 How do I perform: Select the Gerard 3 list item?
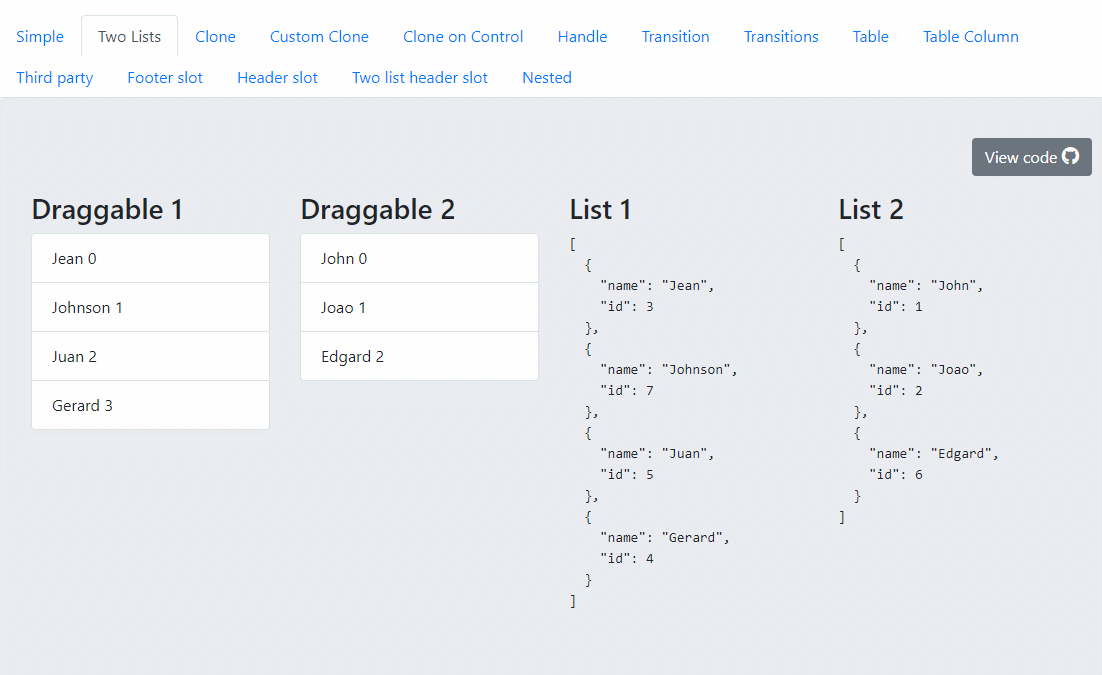[x=150, y=406]
